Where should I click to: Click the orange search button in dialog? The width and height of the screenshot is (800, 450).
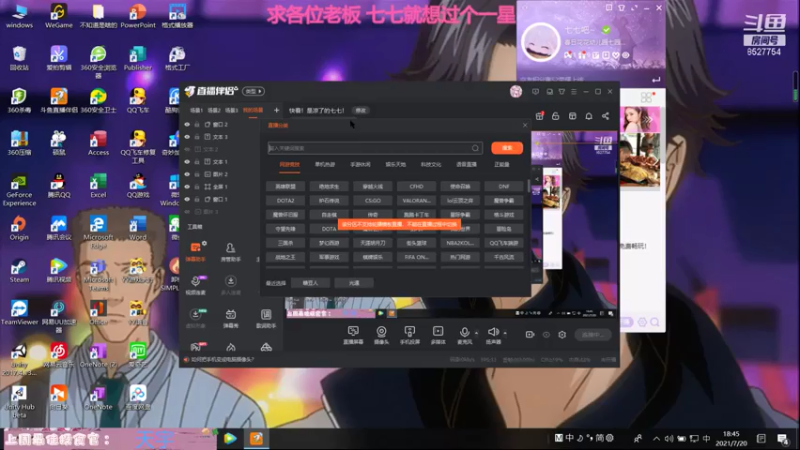point(507,148)
